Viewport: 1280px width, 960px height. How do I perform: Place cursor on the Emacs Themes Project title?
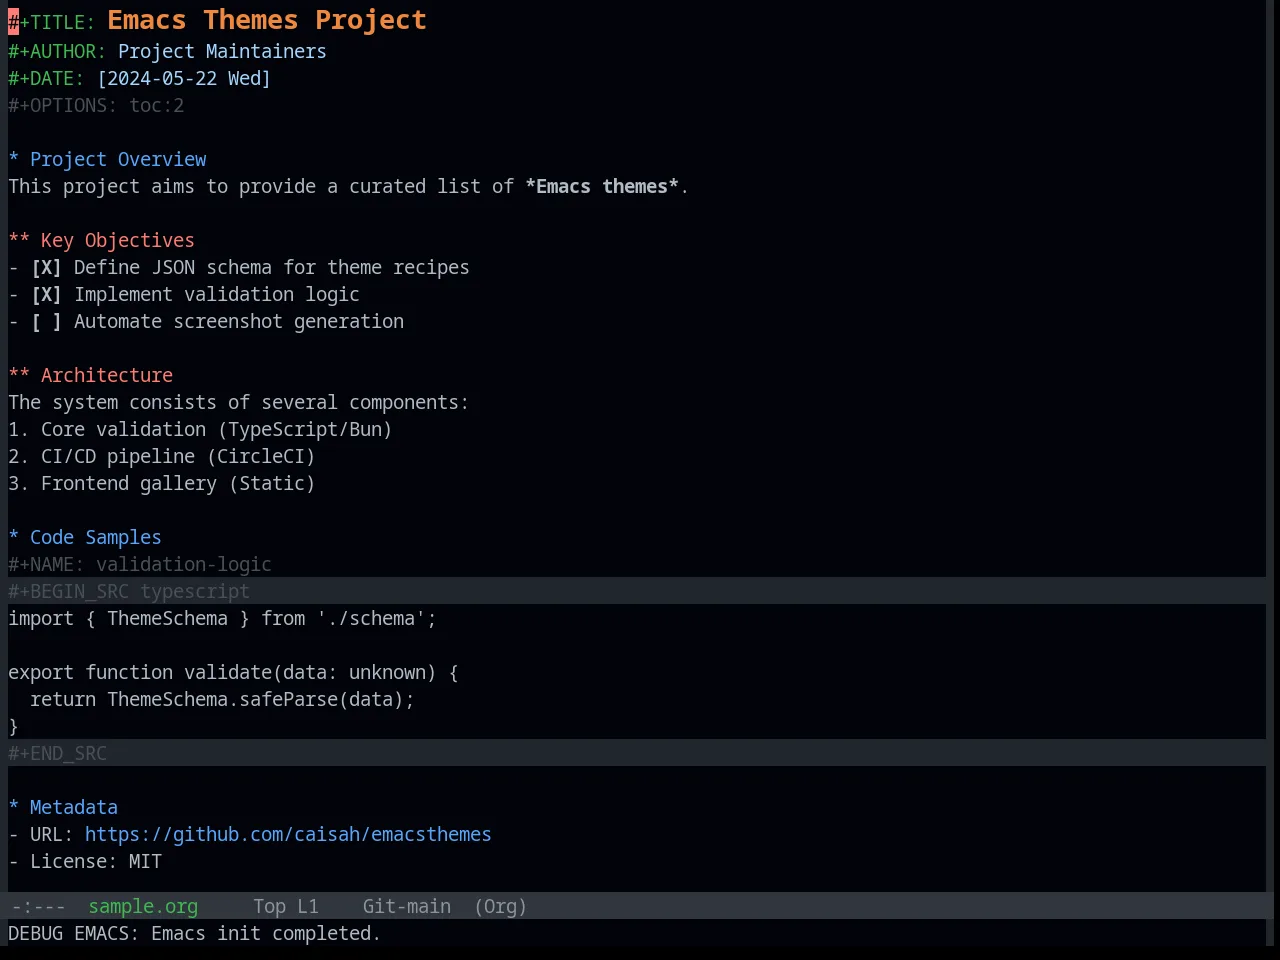[267, 20]
